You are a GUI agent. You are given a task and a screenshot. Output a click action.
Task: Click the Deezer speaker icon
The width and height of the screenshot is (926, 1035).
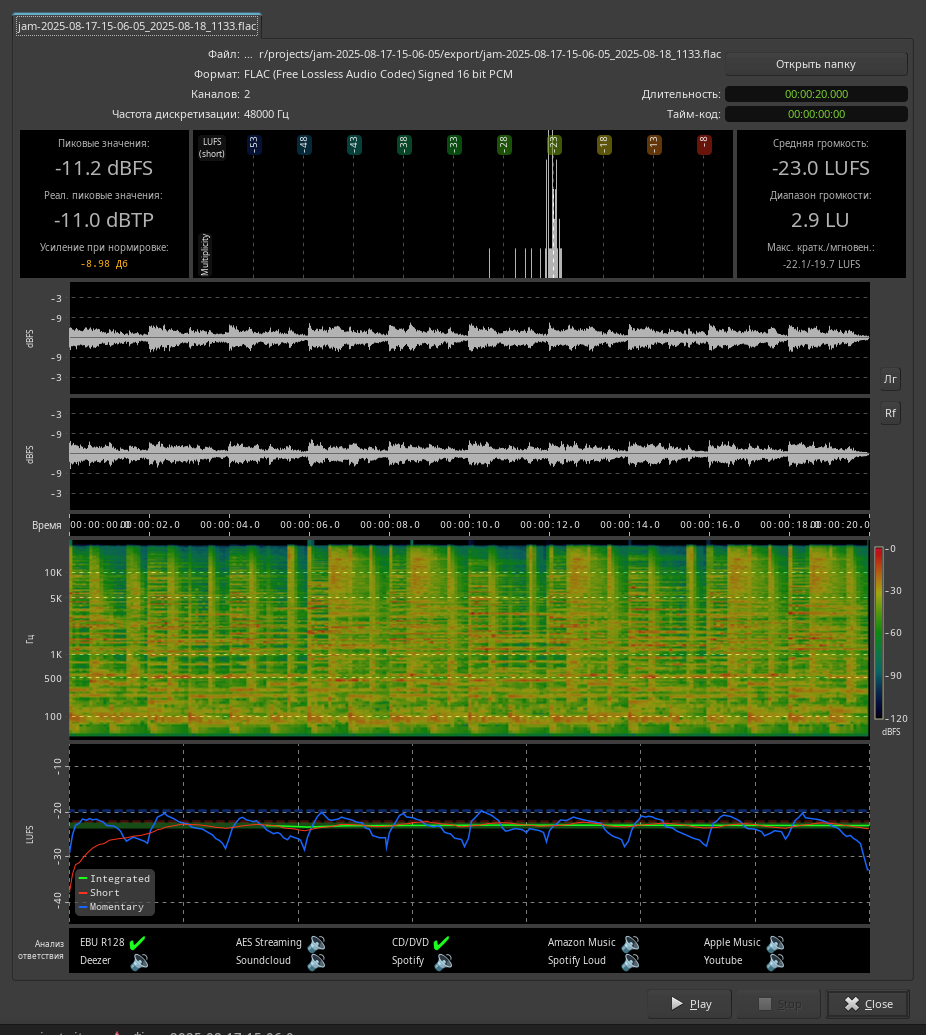tap(139, 961)
